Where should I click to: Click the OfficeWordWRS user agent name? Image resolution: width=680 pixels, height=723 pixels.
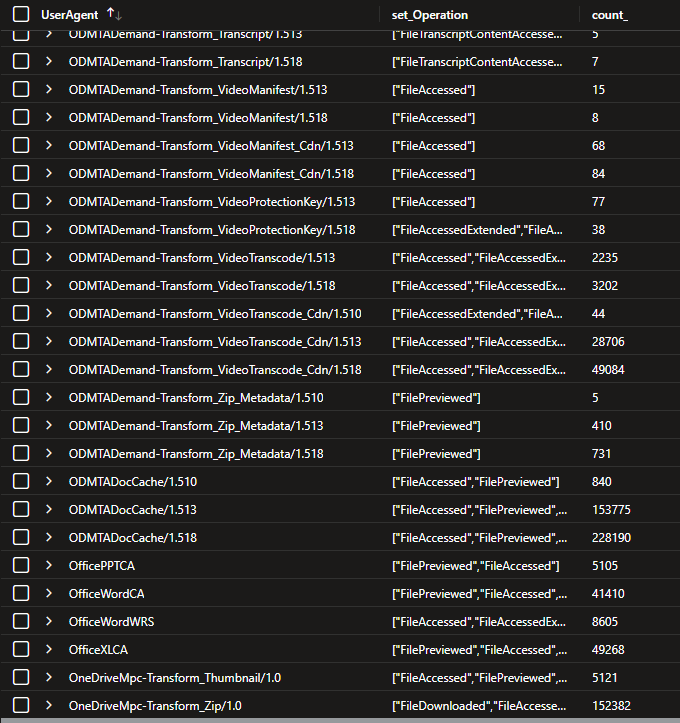tap(112, 622)
